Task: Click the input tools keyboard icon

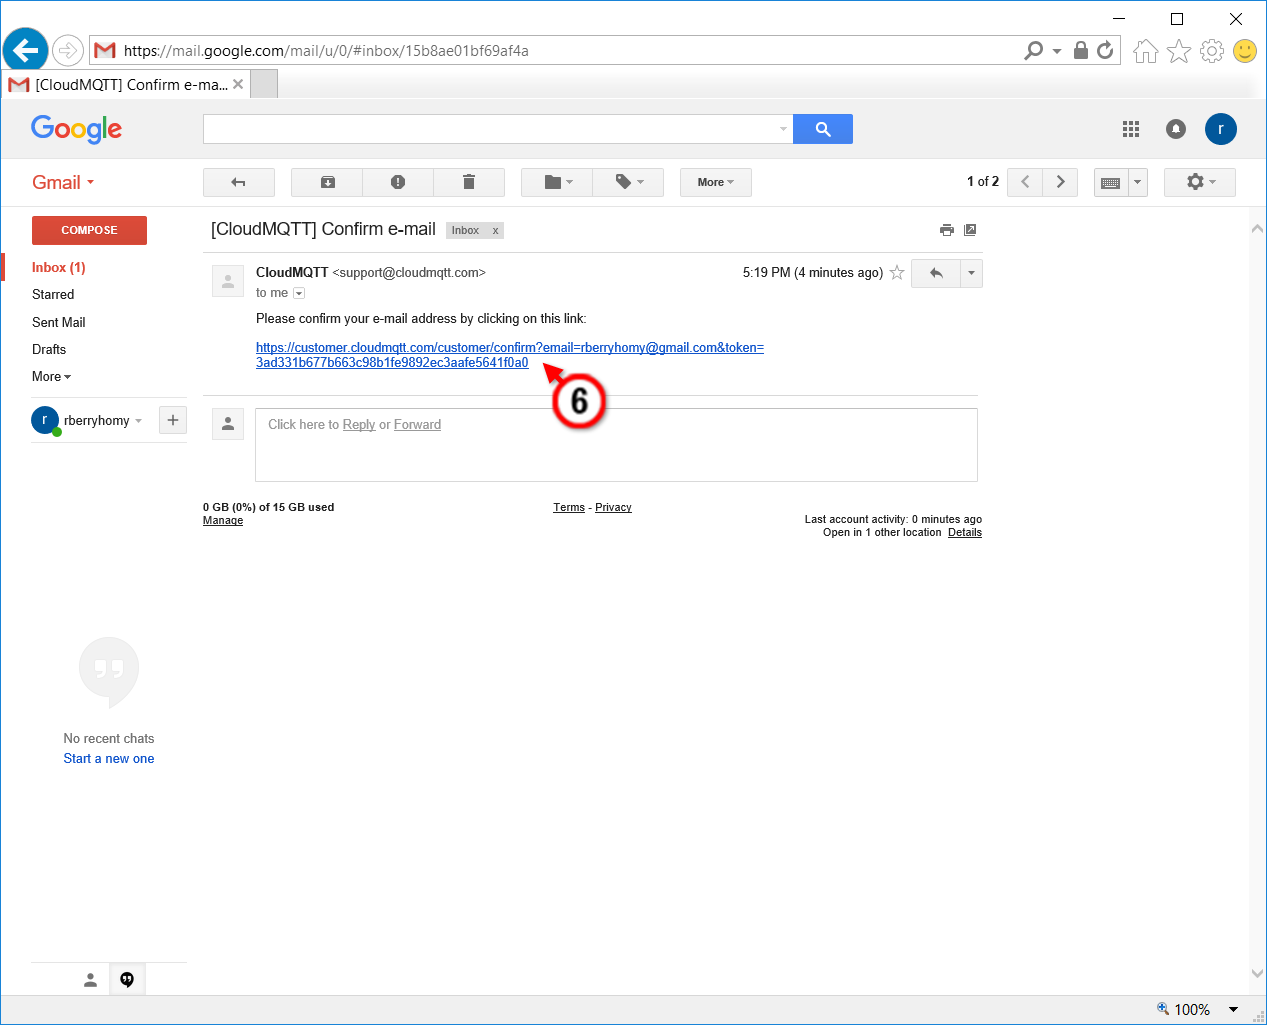Action: (1111, 182)
